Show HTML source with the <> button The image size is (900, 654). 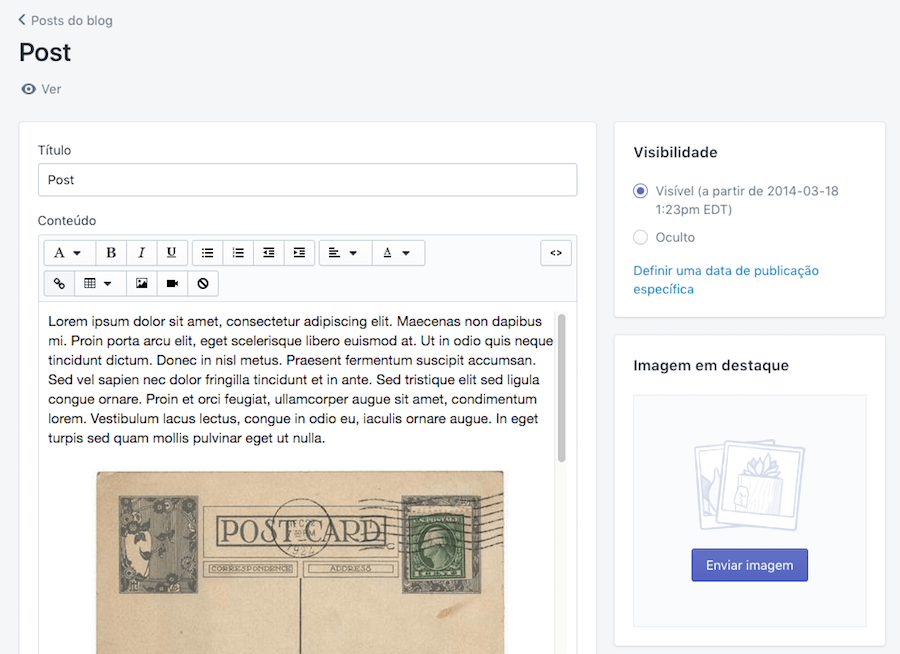pyautogui.click(x=556, y=253)
